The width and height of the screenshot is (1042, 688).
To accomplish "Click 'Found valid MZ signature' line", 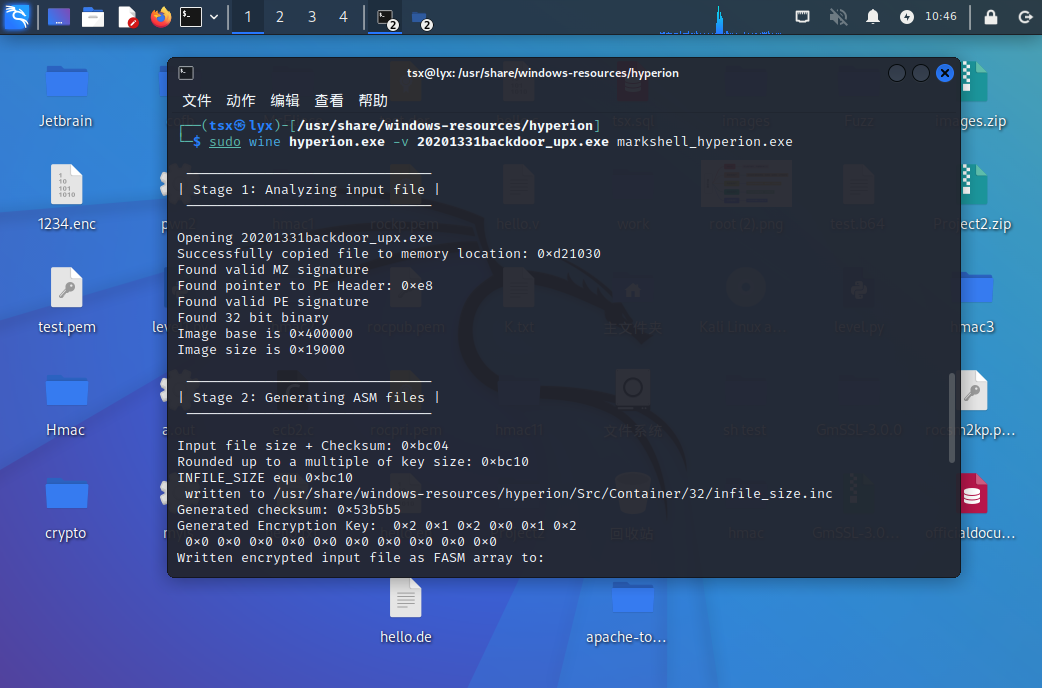I will click(273, 270).
